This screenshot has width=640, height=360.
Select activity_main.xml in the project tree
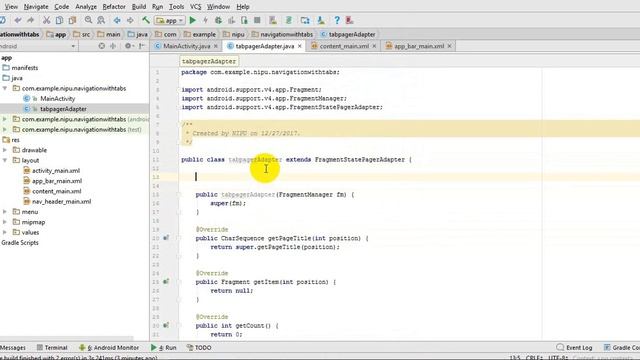pos(56,171)
